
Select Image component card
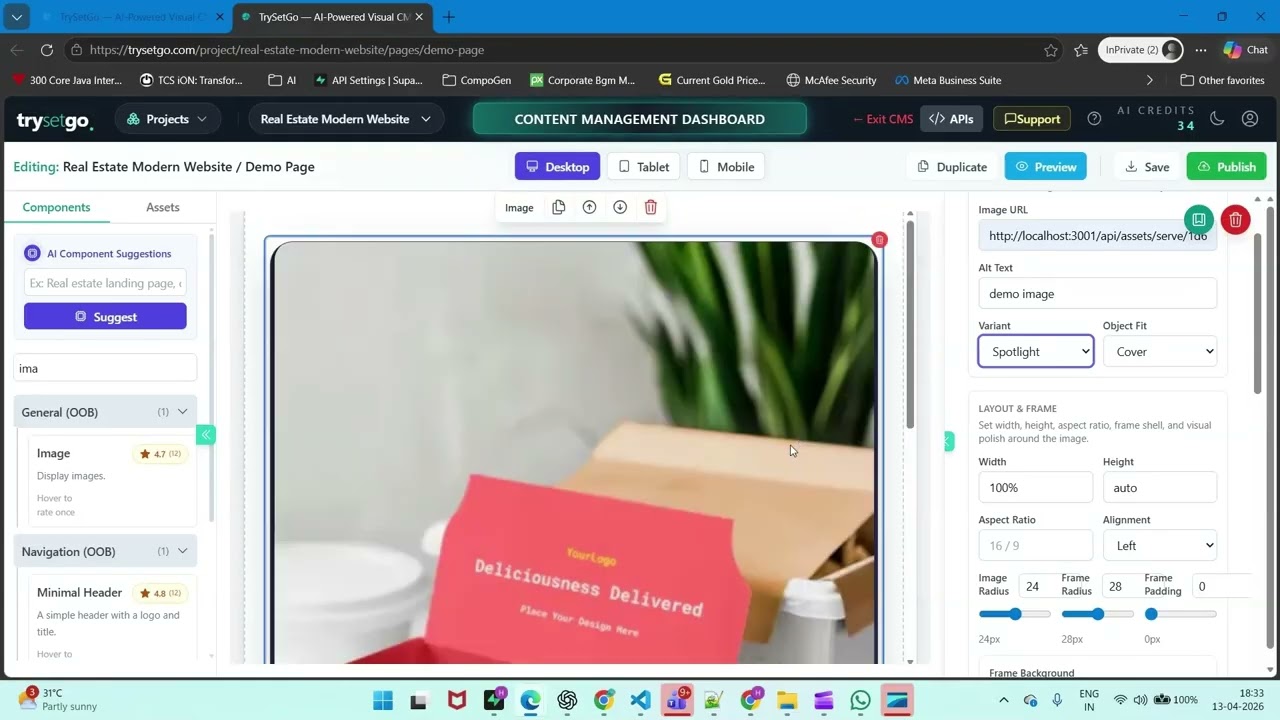(x=112, y=481)
